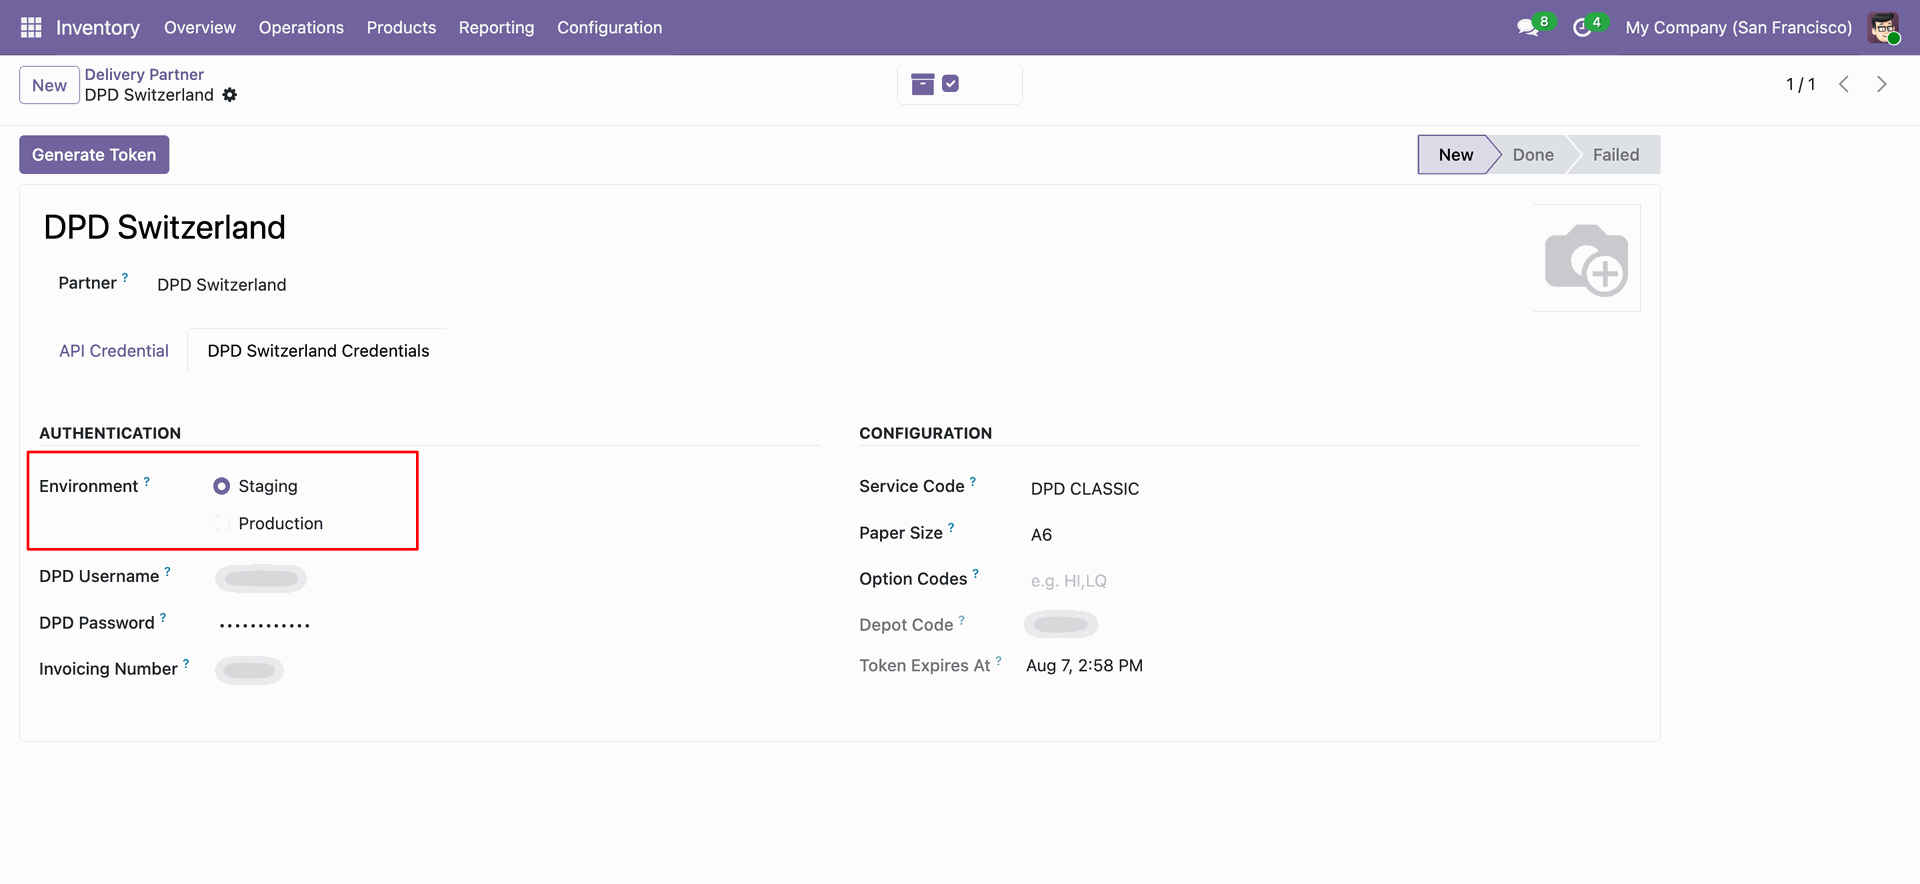This screenshot has width=1920, height=884.
Task: Show Option Codes help question mark
Action: [x=976, y=573]
